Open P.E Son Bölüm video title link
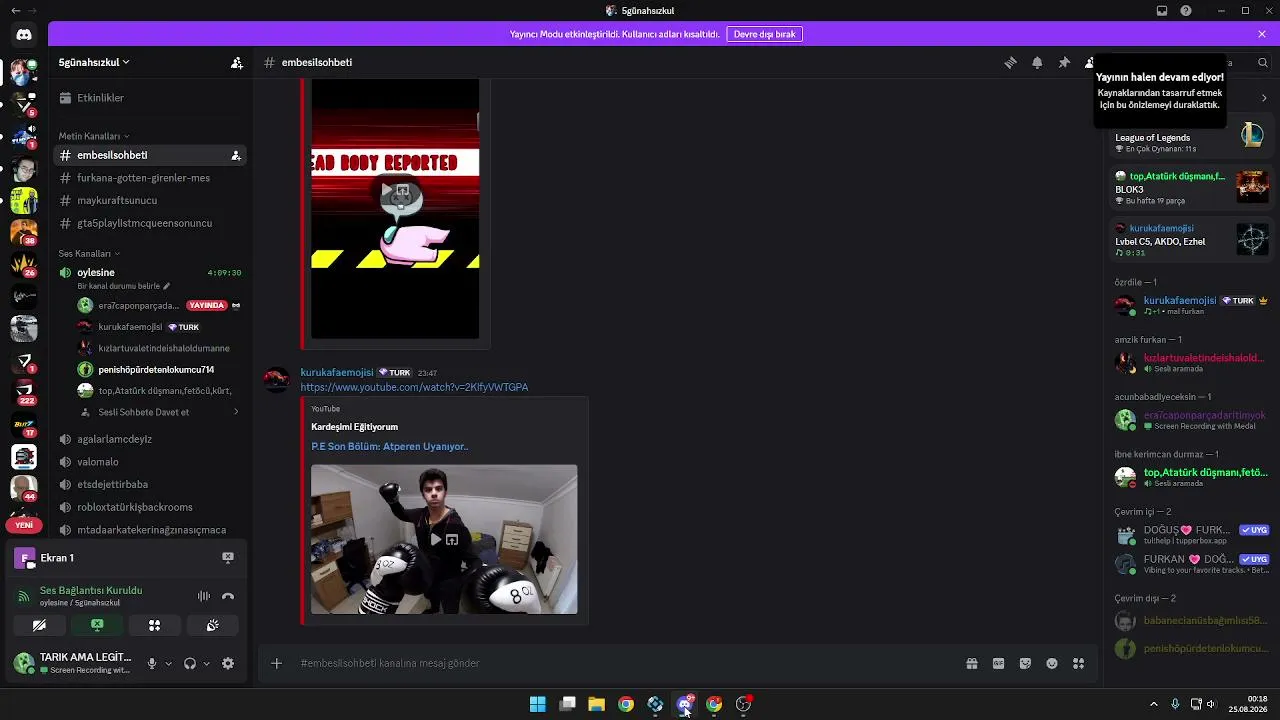This screenshot has height=720, width=1280. pyautogui.click(x=389, y=447)
